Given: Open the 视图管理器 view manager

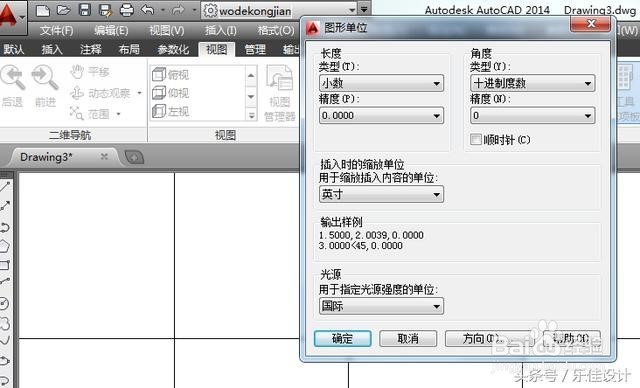Looking at the screenshot, I should coord(280,93).
